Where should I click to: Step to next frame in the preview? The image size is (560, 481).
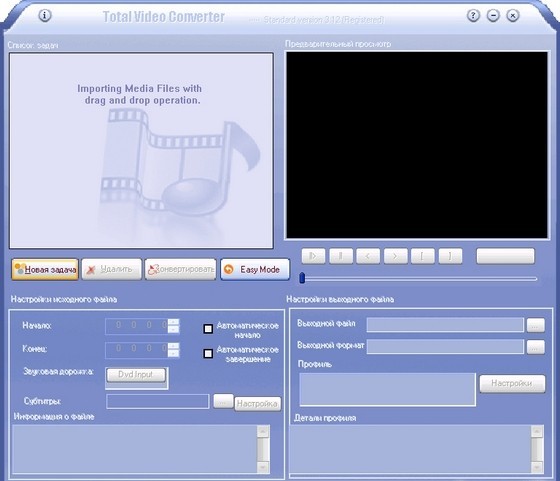tap(395, 256)
